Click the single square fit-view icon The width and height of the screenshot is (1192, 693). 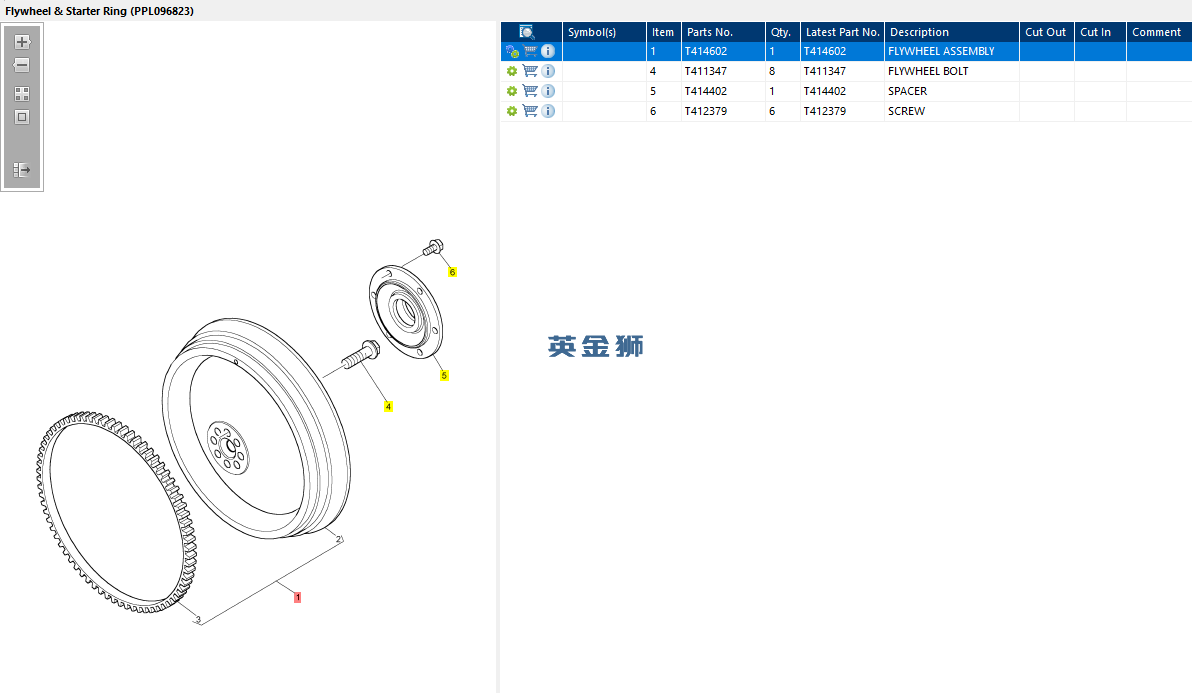coord(22,117)
